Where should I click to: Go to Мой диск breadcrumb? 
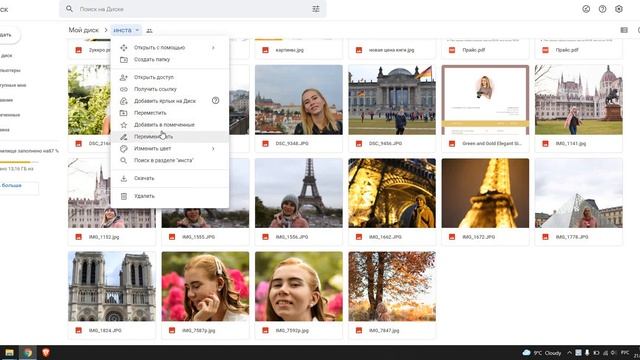tap(84, 30)
